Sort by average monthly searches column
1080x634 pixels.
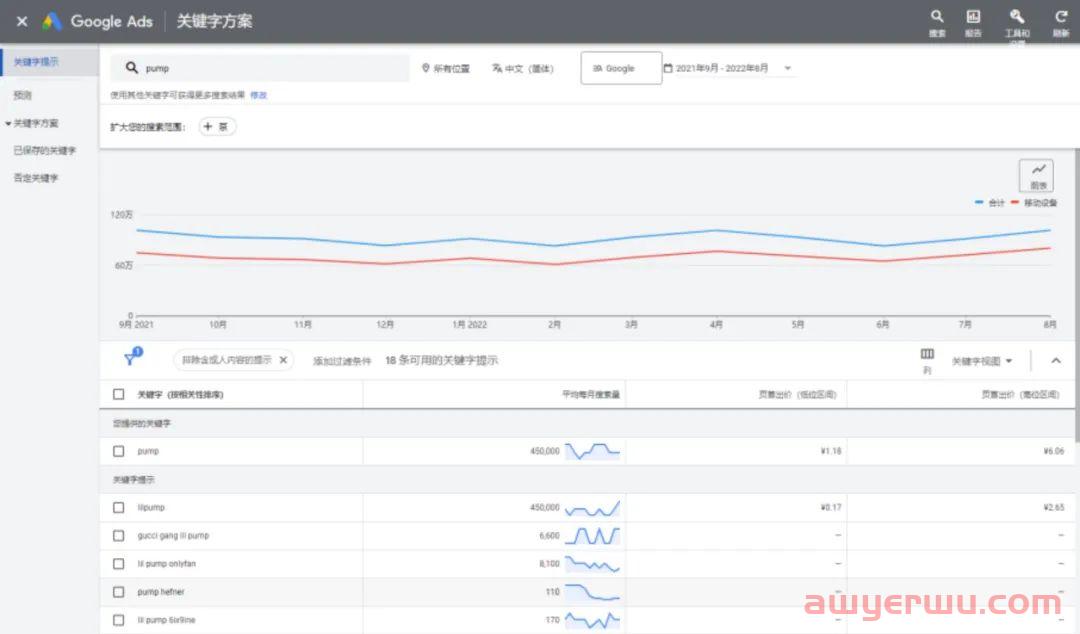tap(591, 395)
